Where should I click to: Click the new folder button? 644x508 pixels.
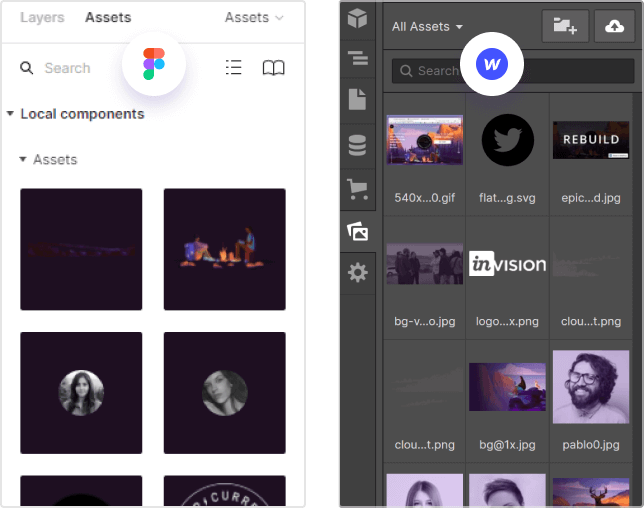pyautogui.click(x=565, y=26)
